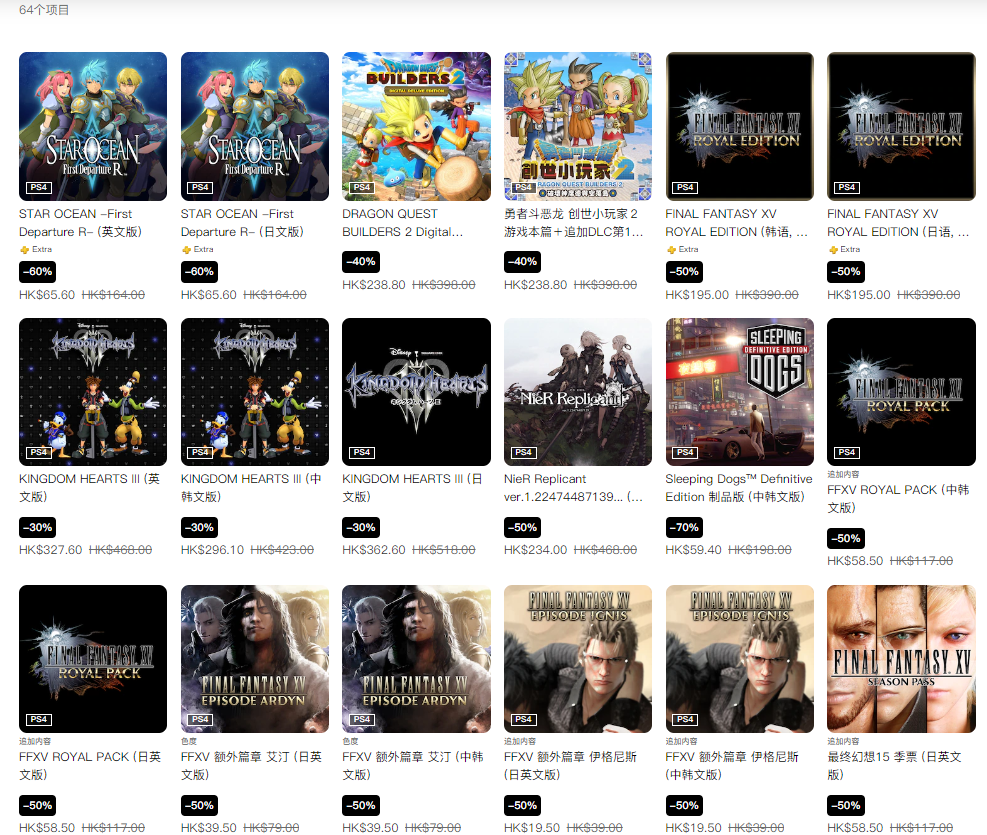Click the PS4 badge on KINGDOM HEARTS III (英文版) cover
The image size is (987, 835).
tap(38, 452)
